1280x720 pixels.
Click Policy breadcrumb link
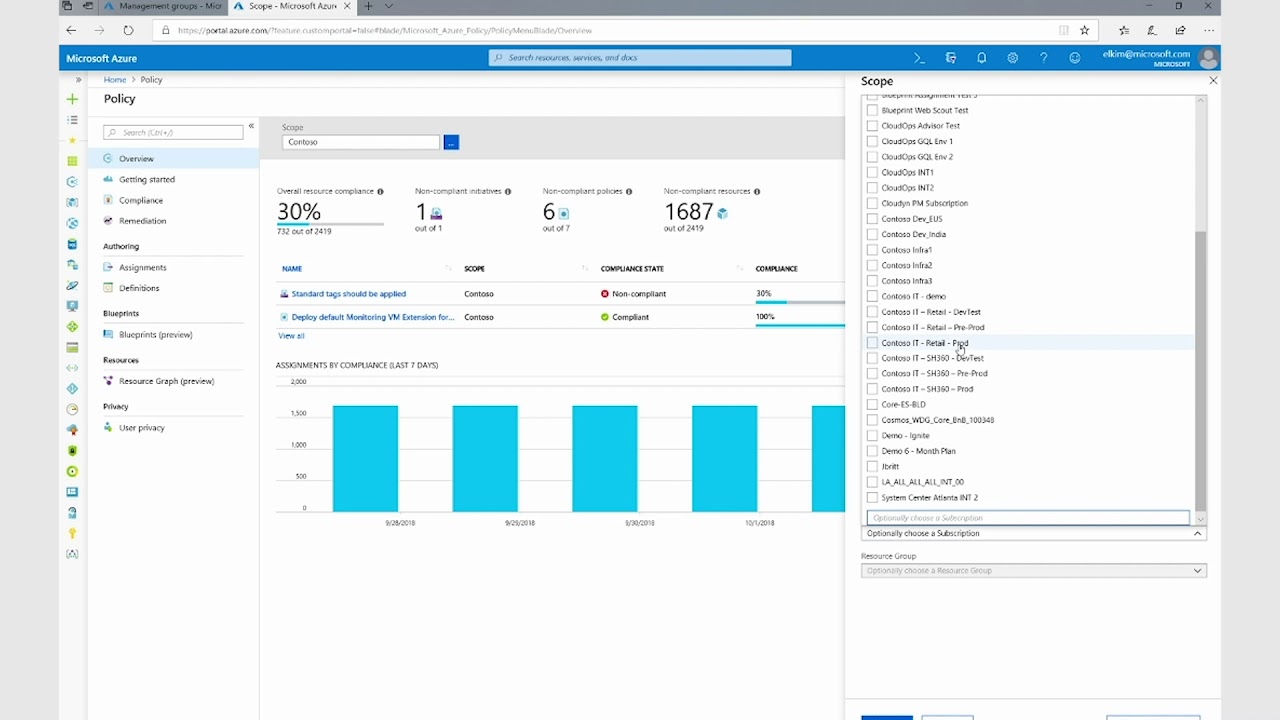point(151,79)
